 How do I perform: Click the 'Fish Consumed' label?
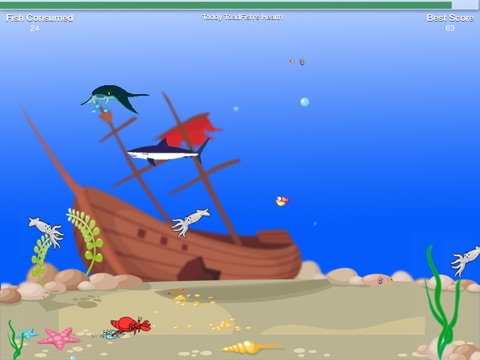coord(40,18)
